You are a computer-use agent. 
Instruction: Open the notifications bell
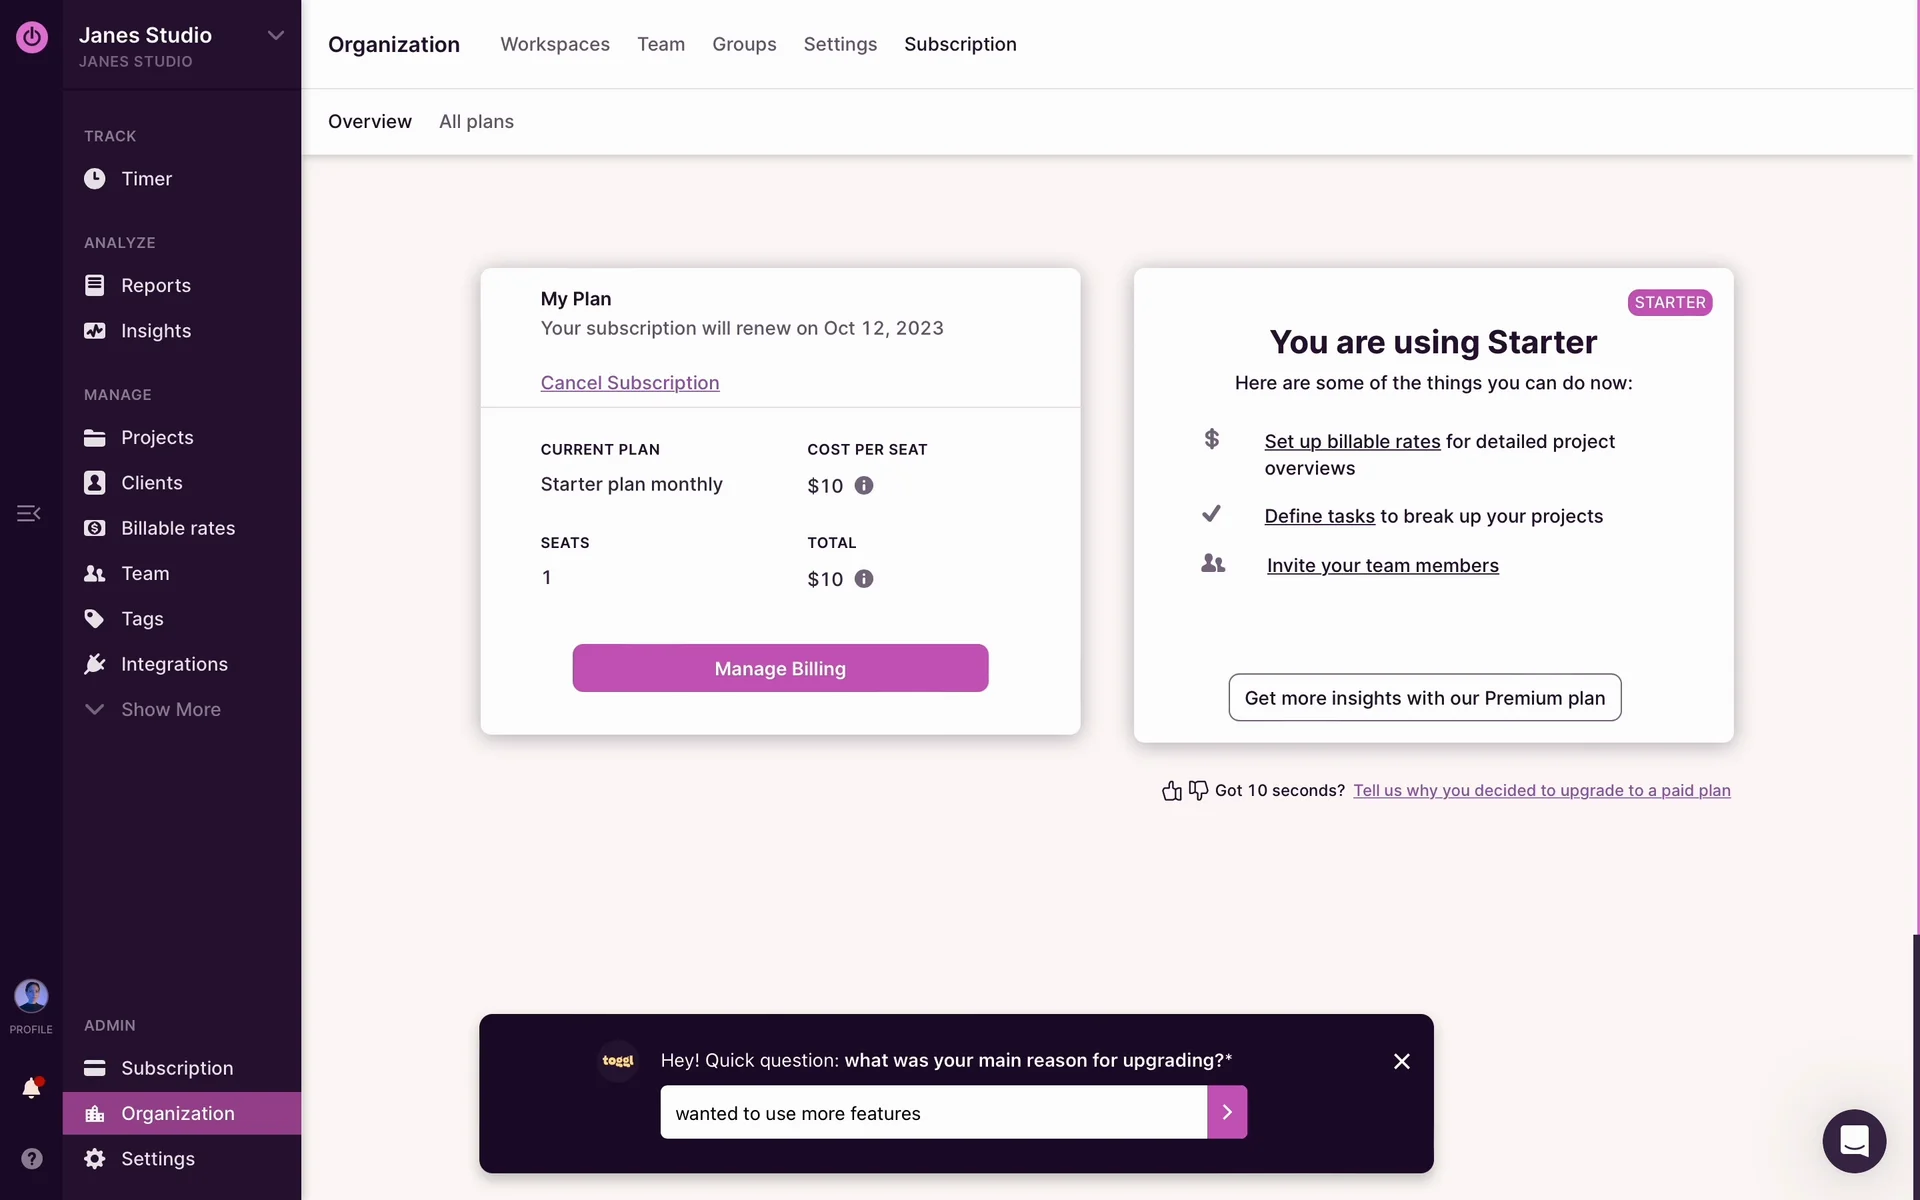click(31, 1088)
